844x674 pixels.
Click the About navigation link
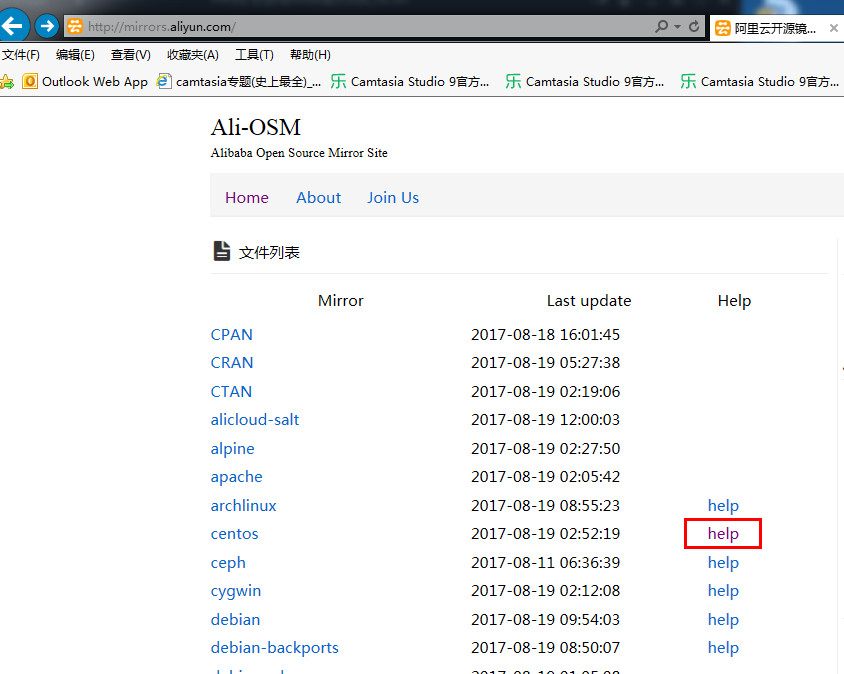coord(319,198)
